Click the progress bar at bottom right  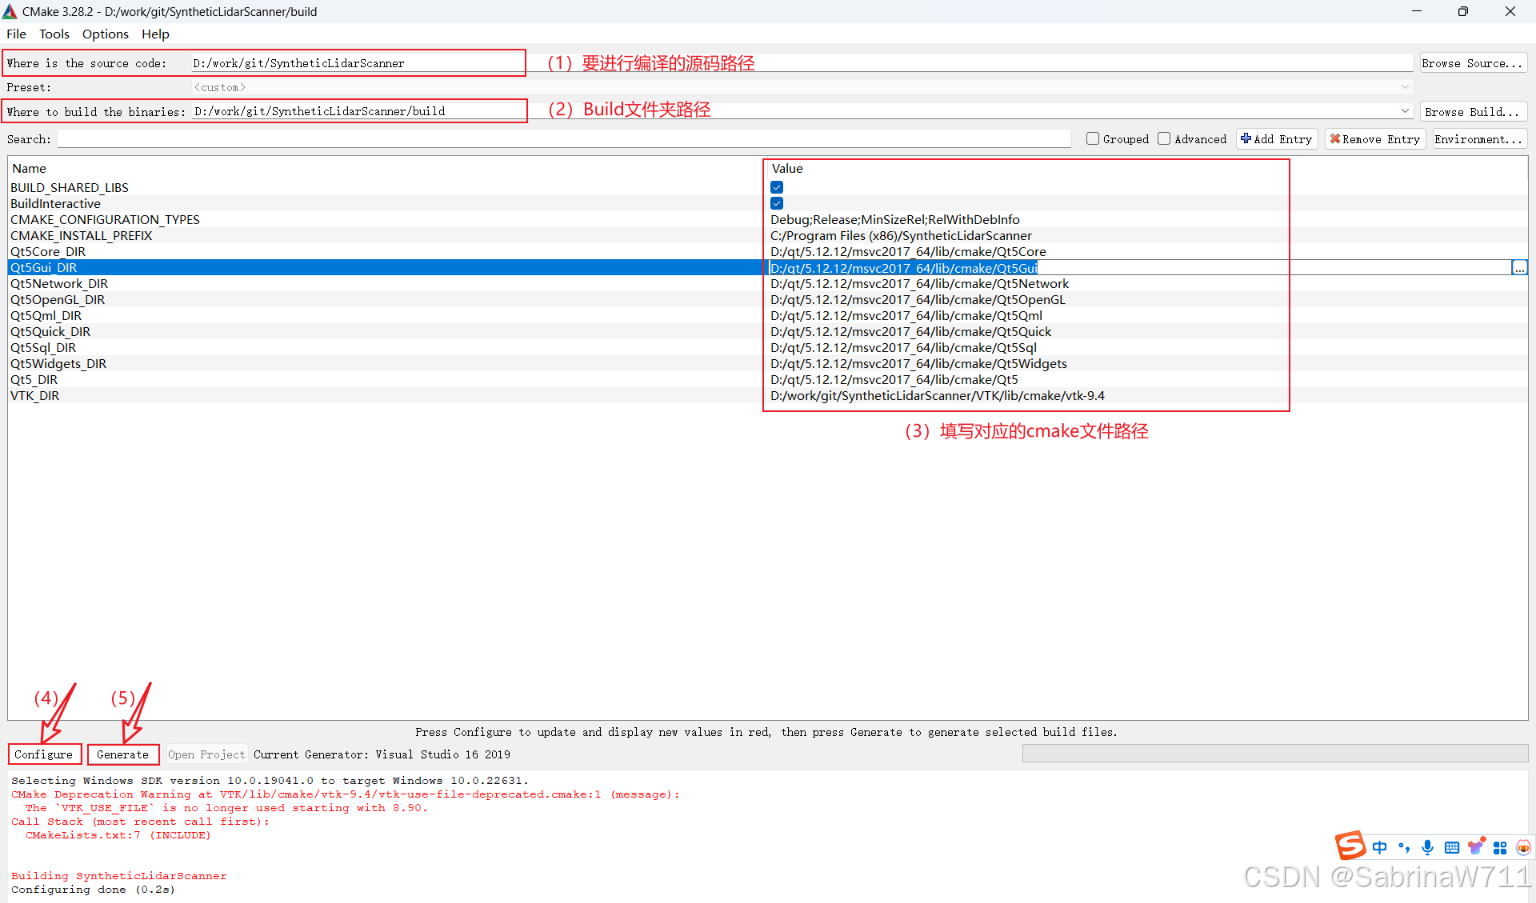pos(1274,753)
